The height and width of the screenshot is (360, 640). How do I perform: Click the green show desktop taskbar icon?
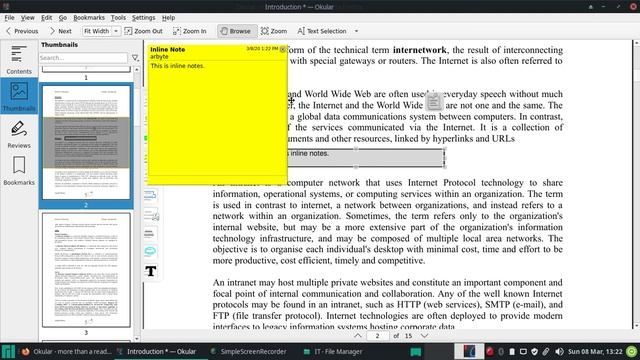click(x=416, y=351)
